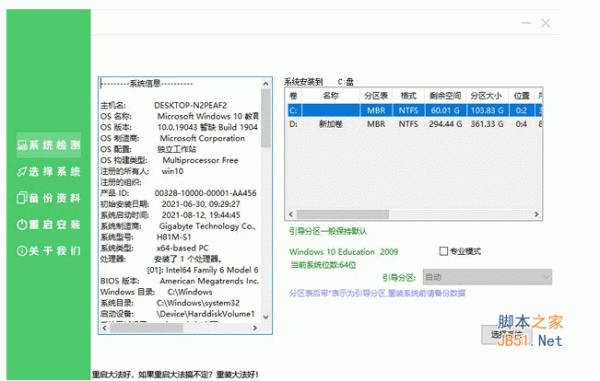
Task: Click the 当前系统位数:64位 text
Action: (323, 265)
